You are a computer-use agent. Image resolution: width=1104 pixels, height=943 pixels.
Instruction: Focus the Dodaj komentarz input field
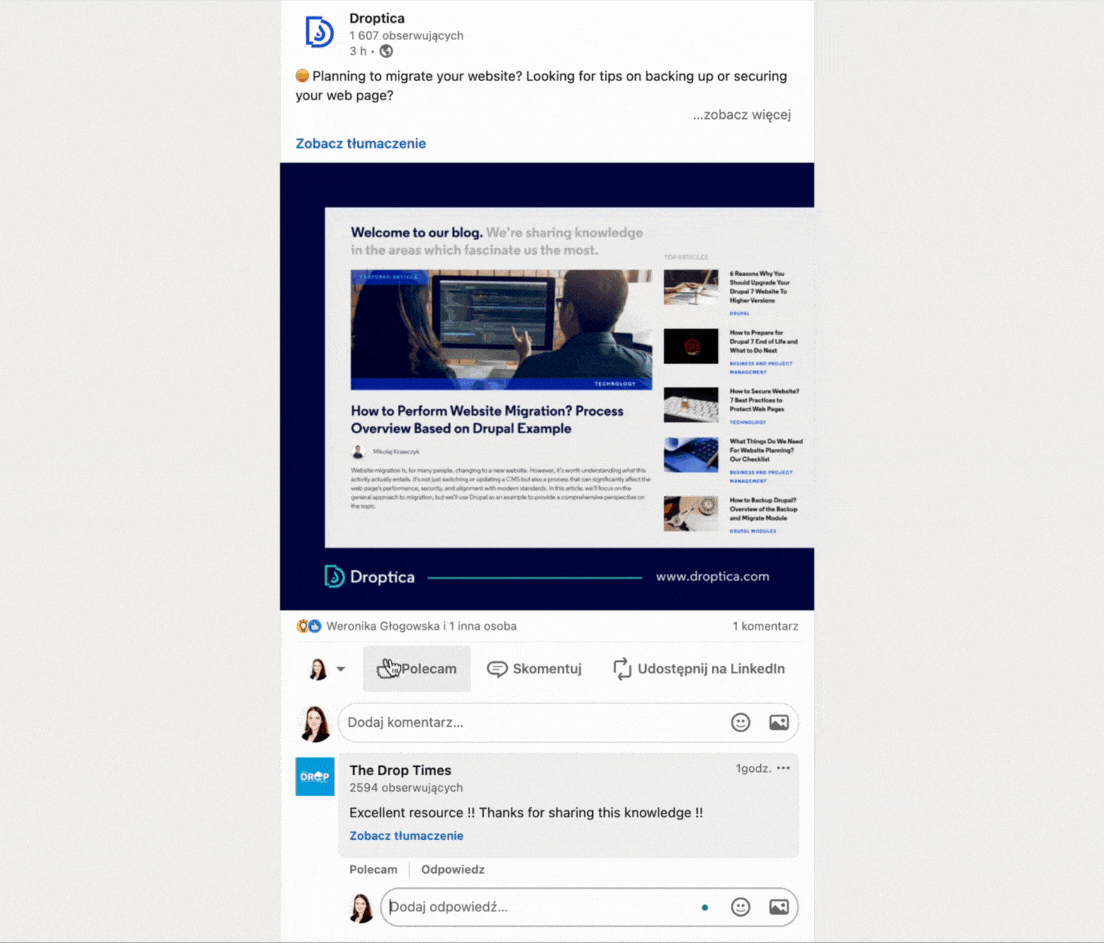(x=568, y=723)
